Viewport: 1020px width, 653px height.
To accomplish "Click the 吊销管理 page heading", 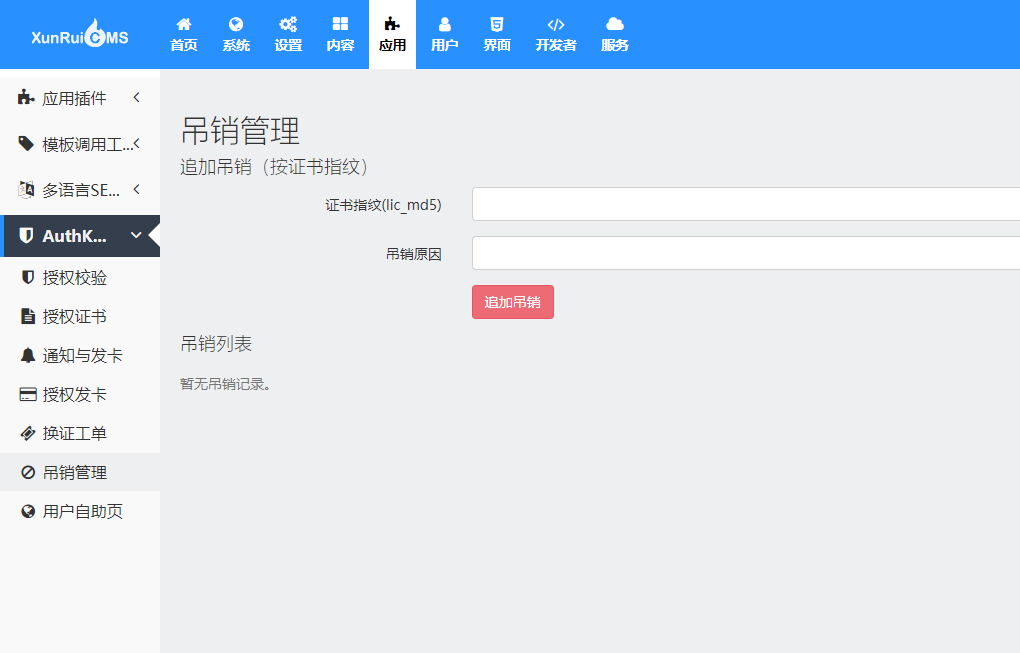I will coord(240,131).
